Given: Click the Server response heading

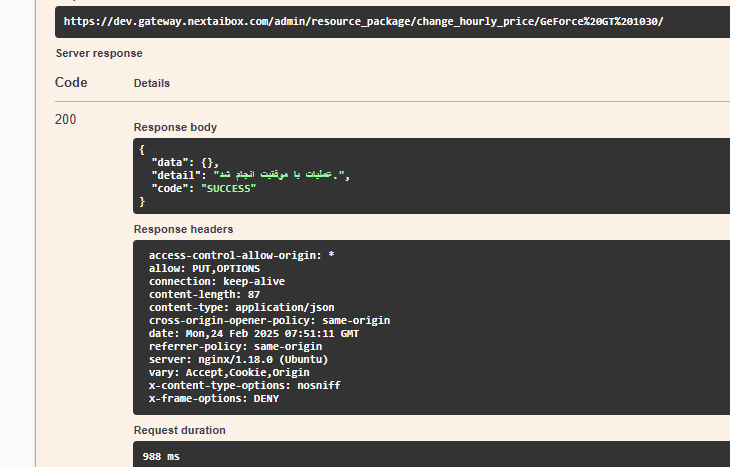Looking at the screenshot, I should [99, 53].
